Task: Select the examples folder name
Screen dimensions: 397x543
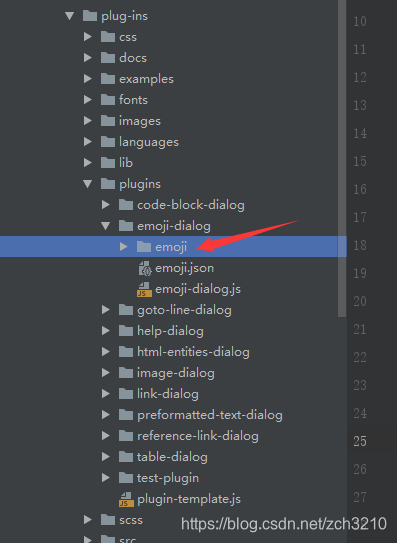Action: 146,79
